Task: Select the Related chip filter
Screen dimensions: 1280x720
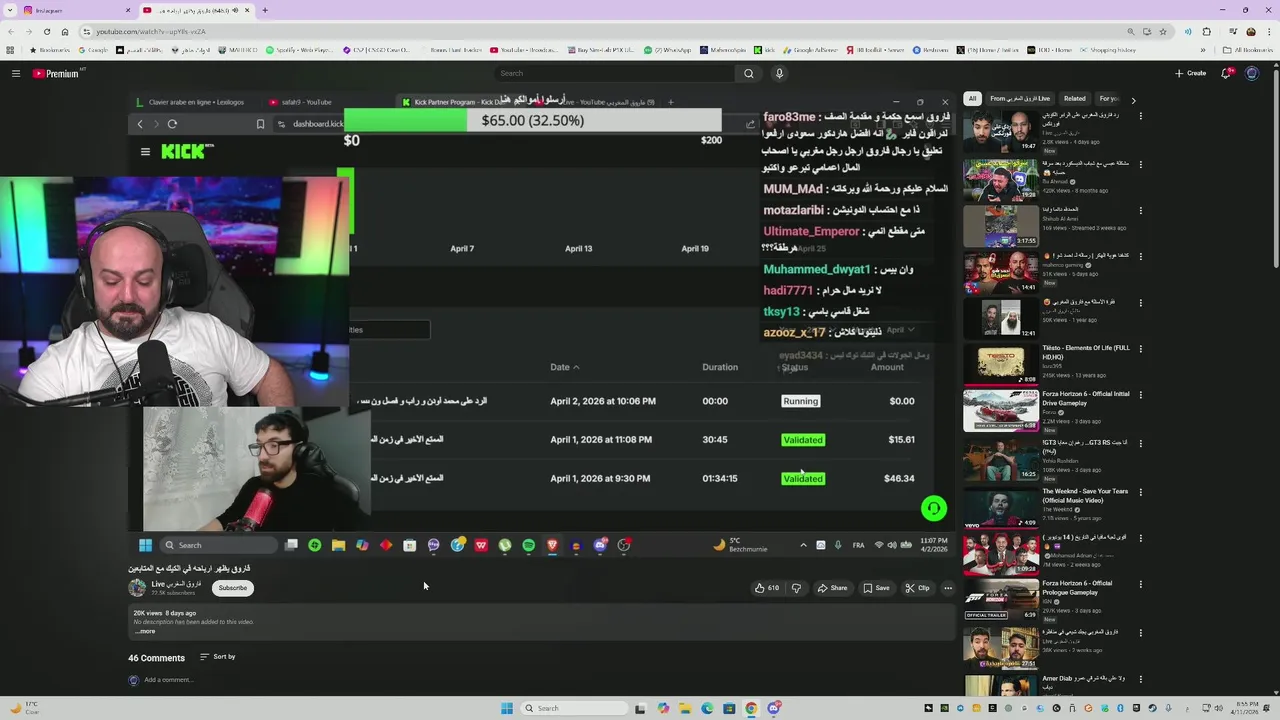Action: click(1075, 99)
